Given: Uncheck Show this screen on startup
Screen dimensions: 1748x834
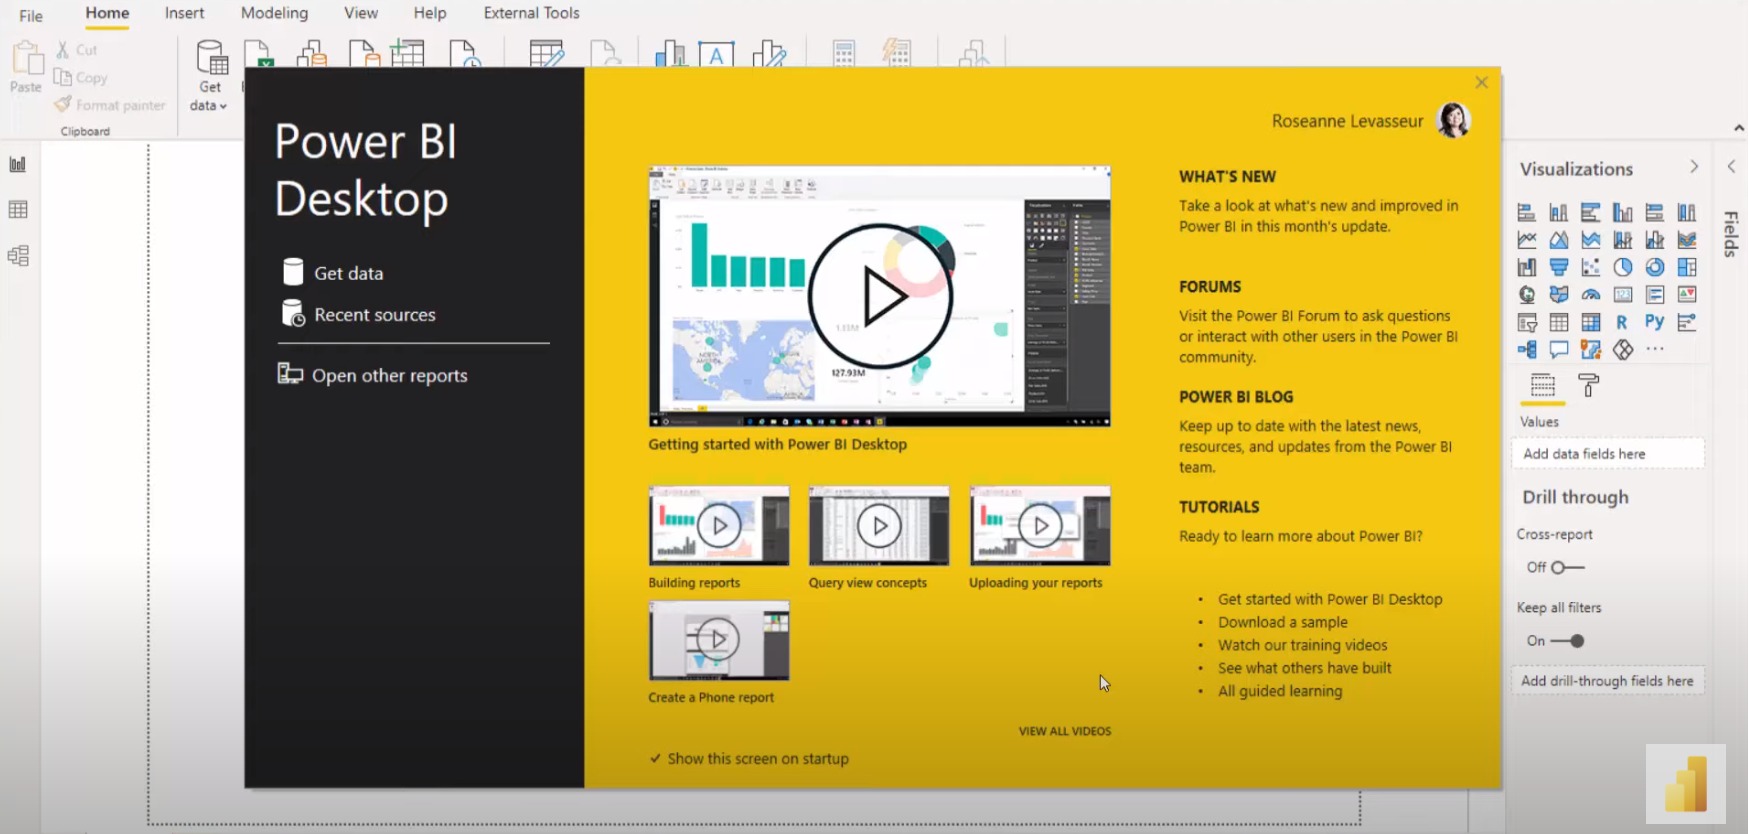Looking at the screenshot, I should coord(655,759).
